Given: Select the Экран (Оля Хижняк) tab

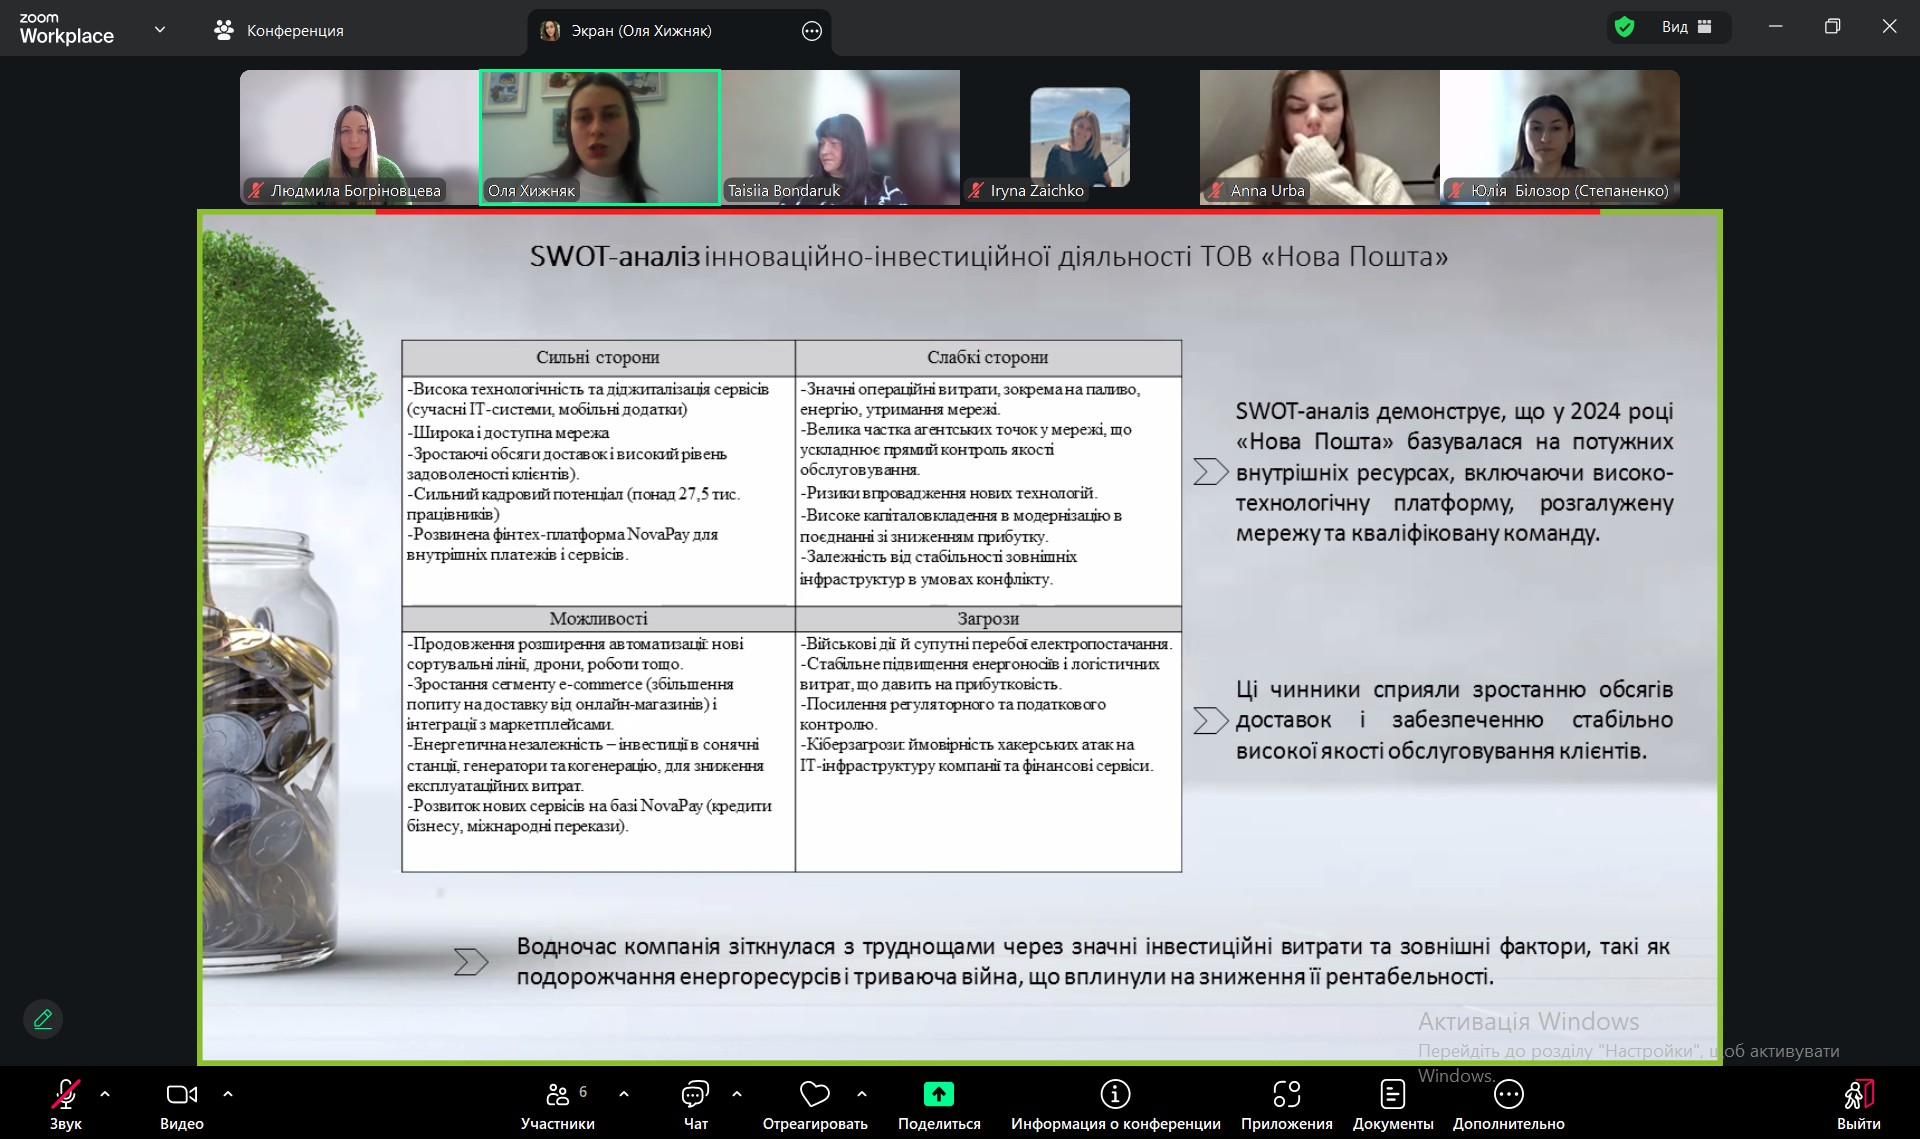Looking at the screenshot, I should (x=640, y=31).
